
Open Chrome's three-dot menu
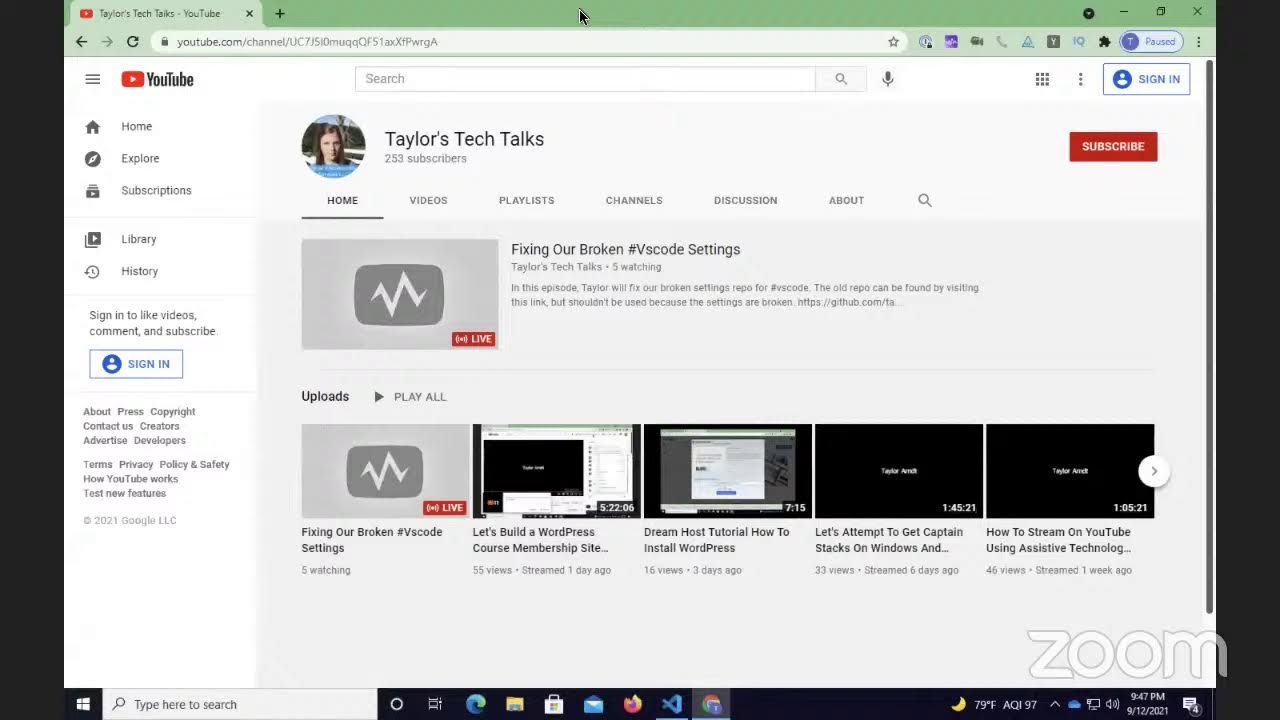coord(1198,42)
